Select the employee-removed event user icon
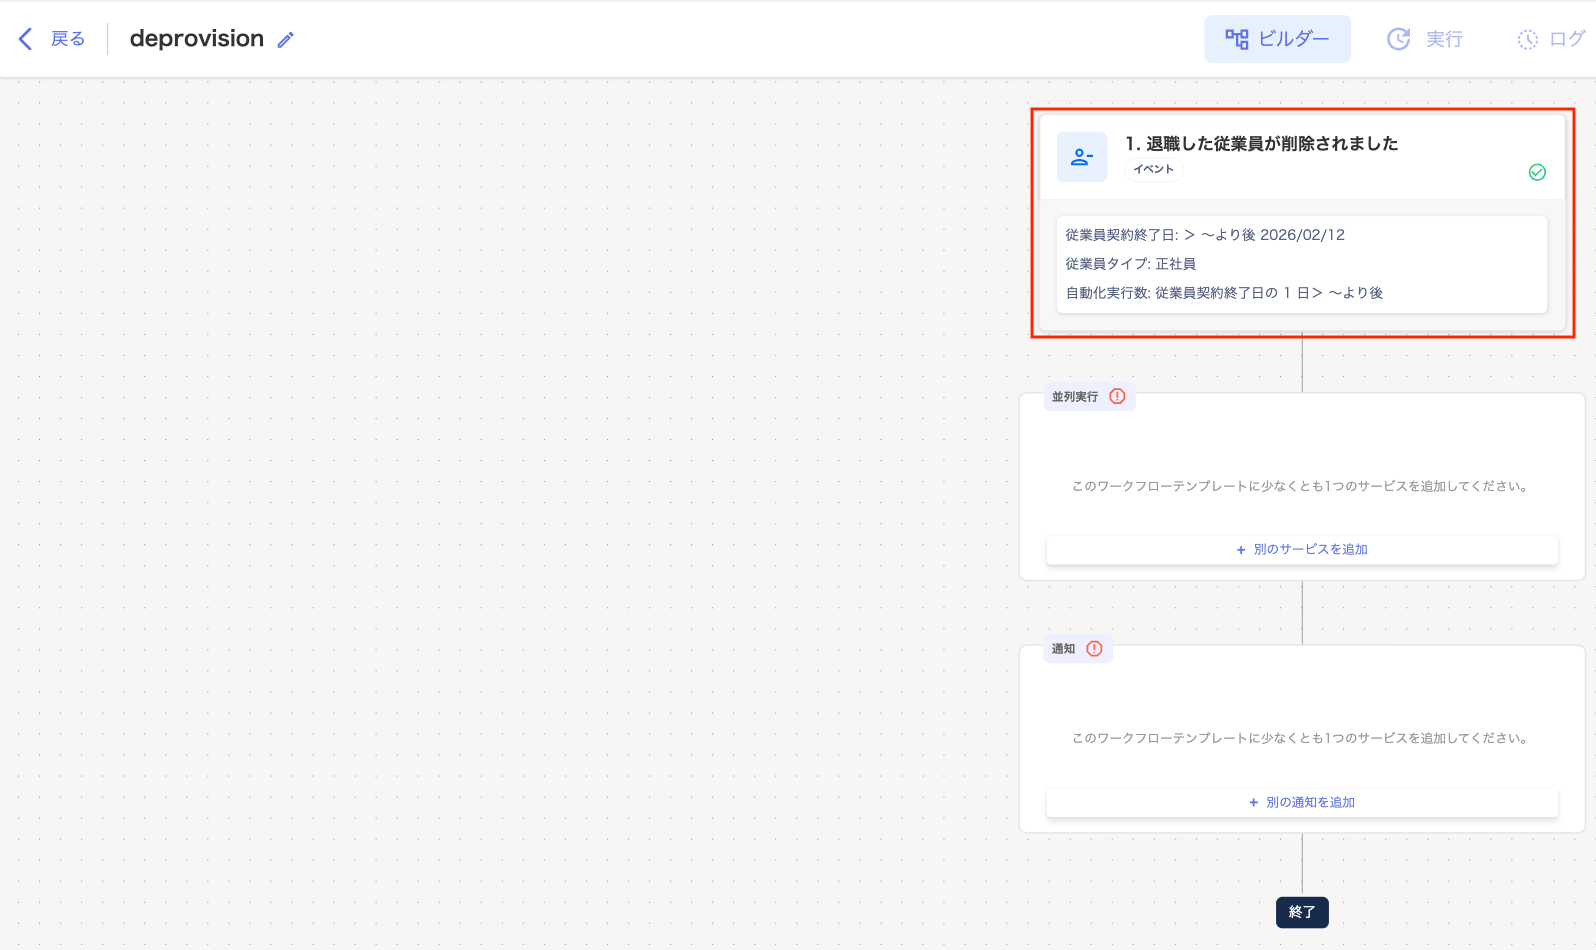1596x950 pixels. (1082, 157)
